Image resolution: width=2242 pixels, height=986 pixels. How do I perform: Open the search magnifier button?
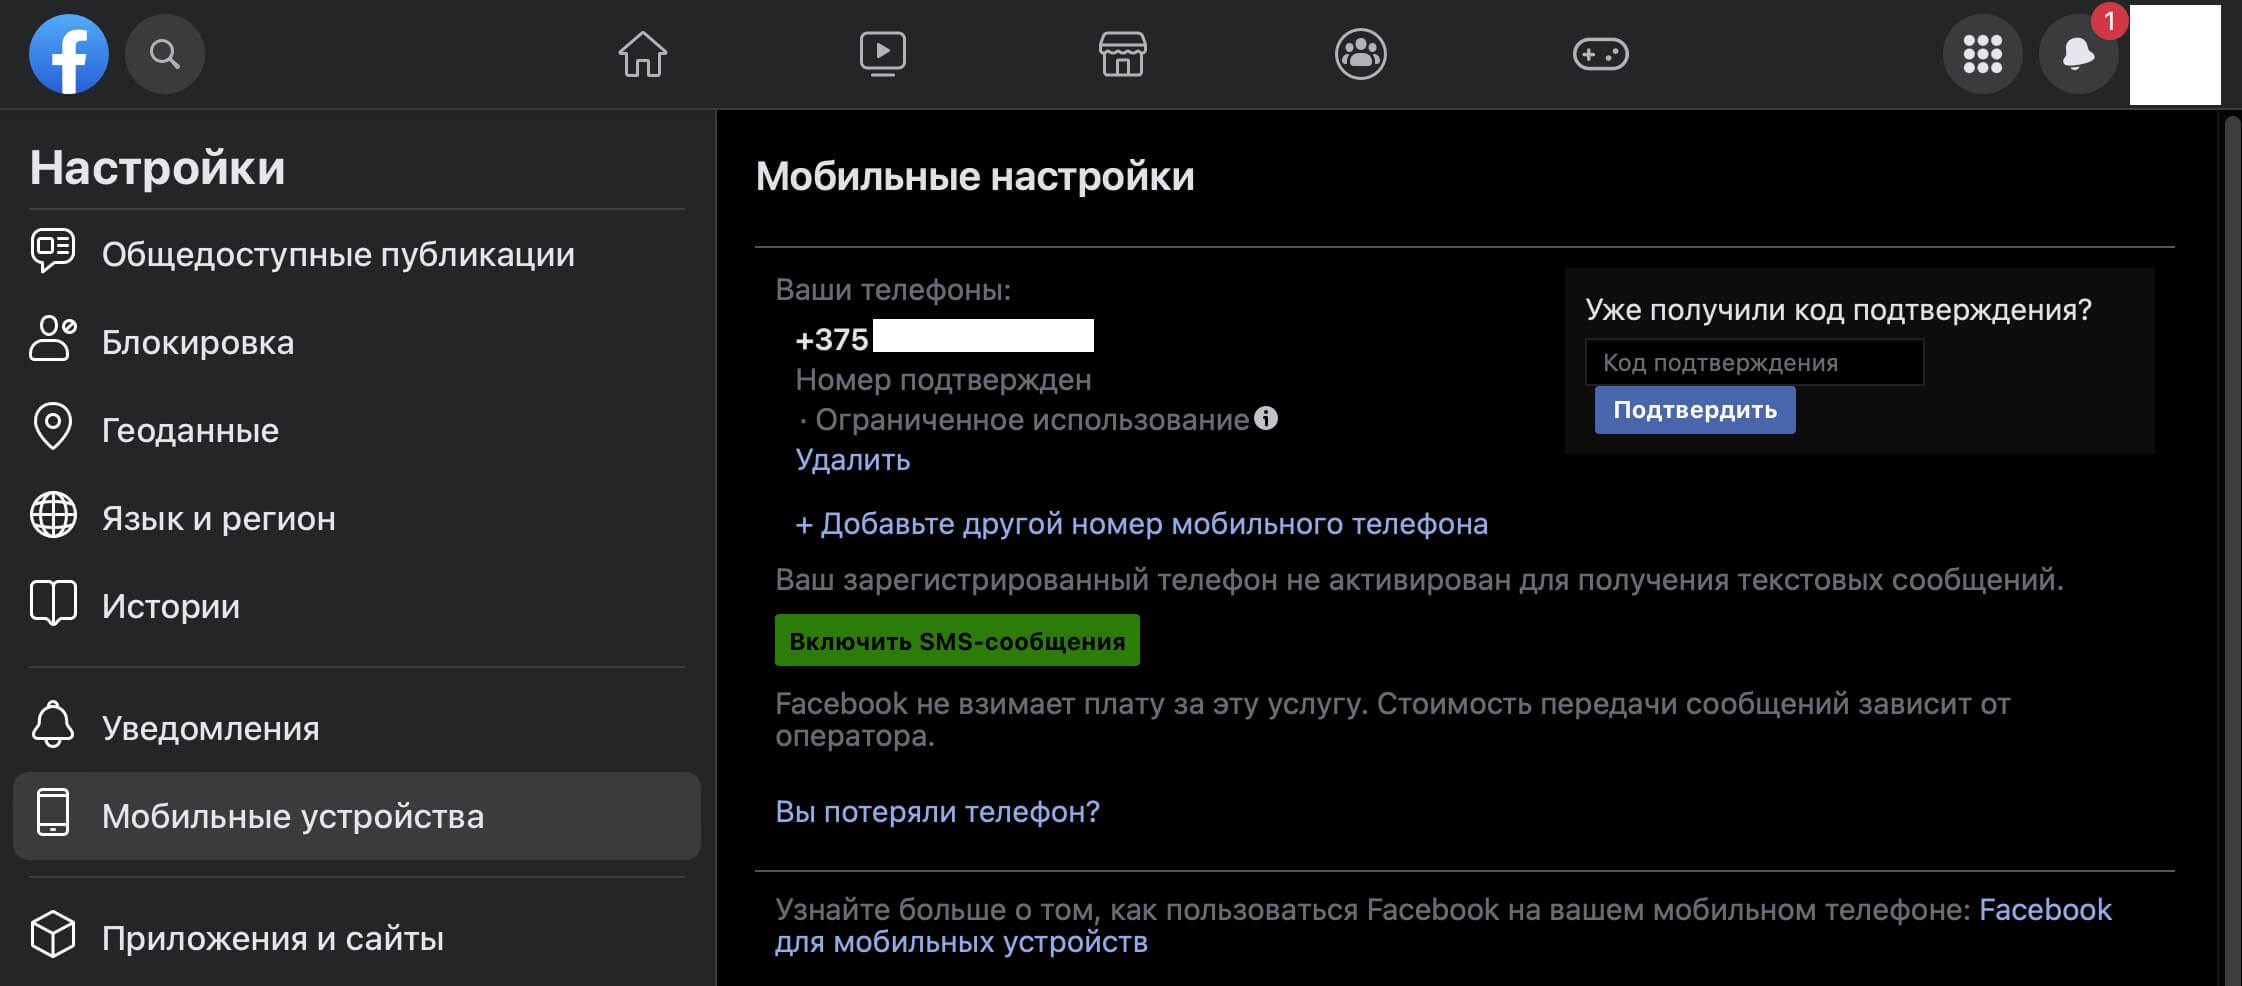(x=165, y=54)
